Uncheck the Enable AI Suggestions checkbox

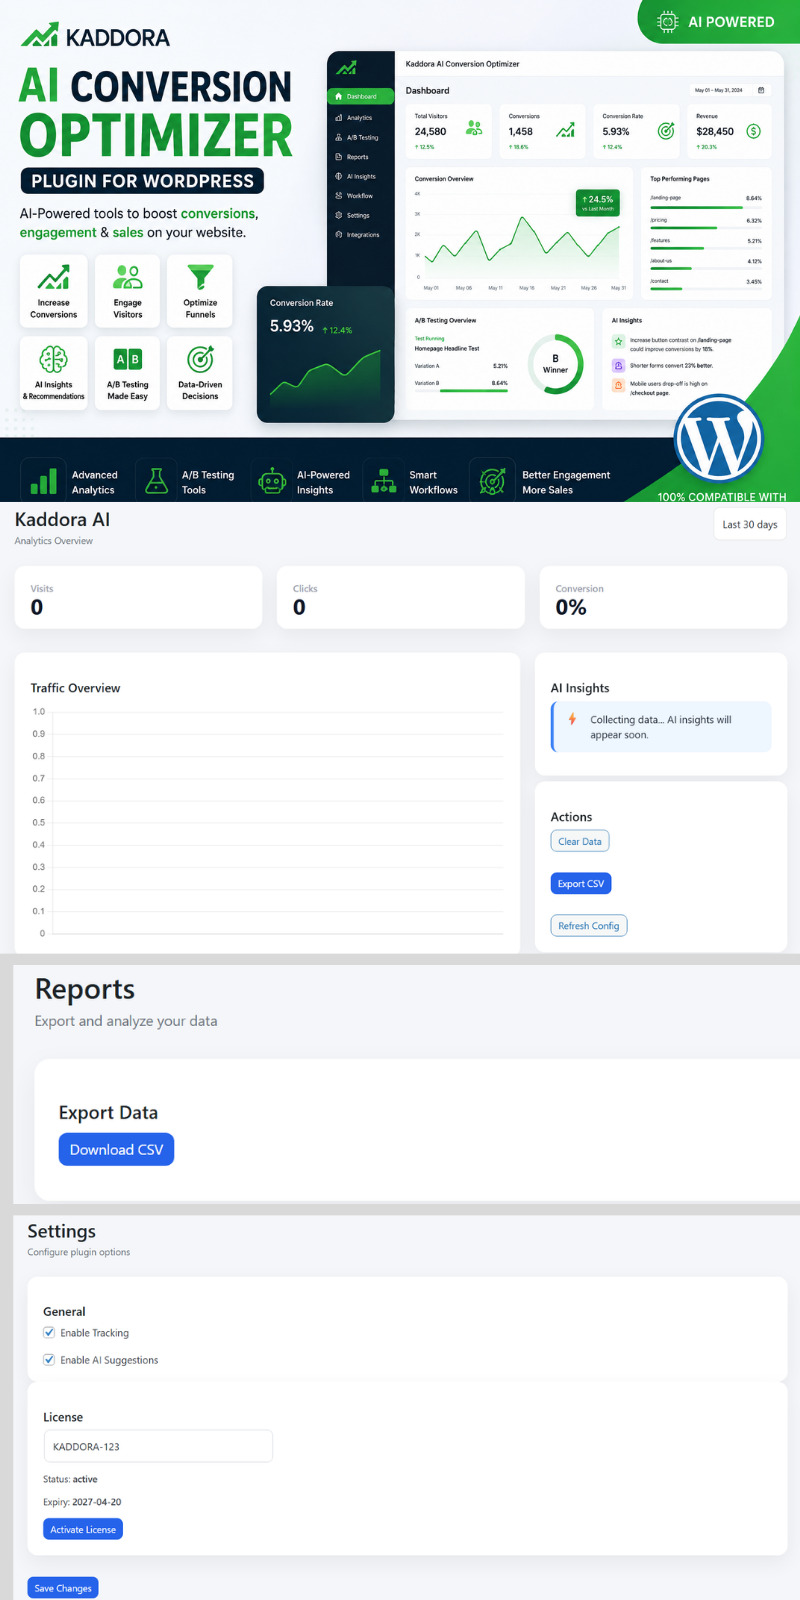tap(49, 1359)
